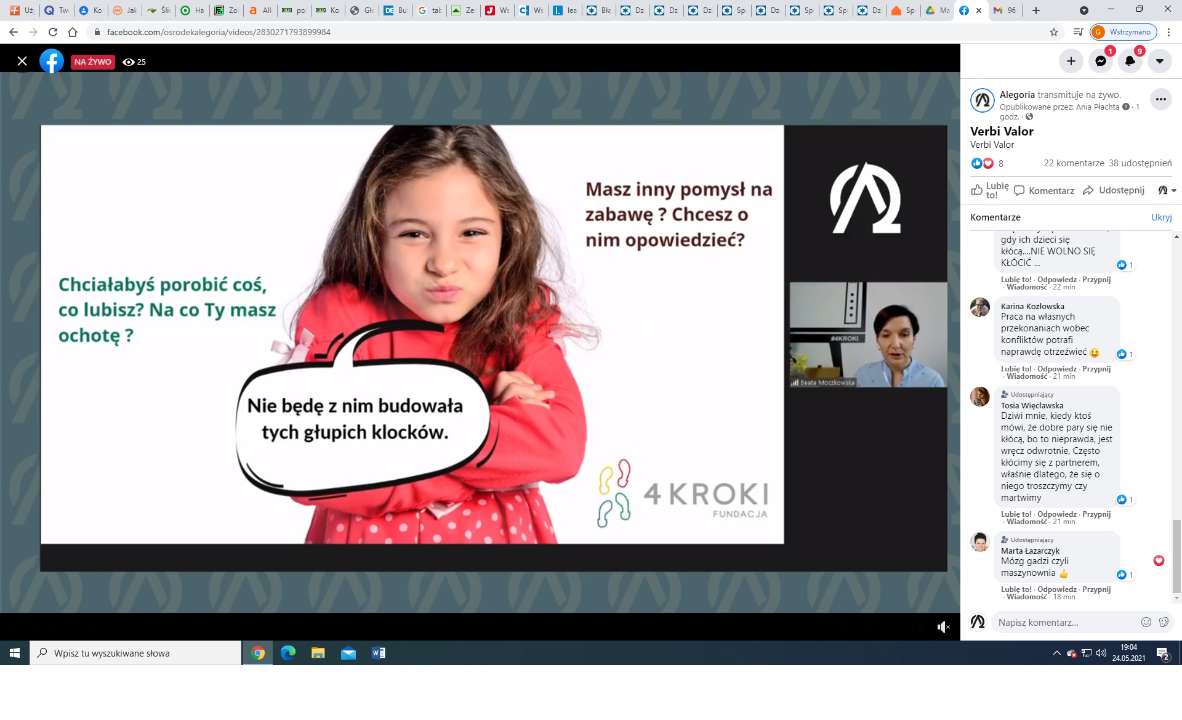
Task: Open Messenger chats icon
Action: click(1100, 61)
